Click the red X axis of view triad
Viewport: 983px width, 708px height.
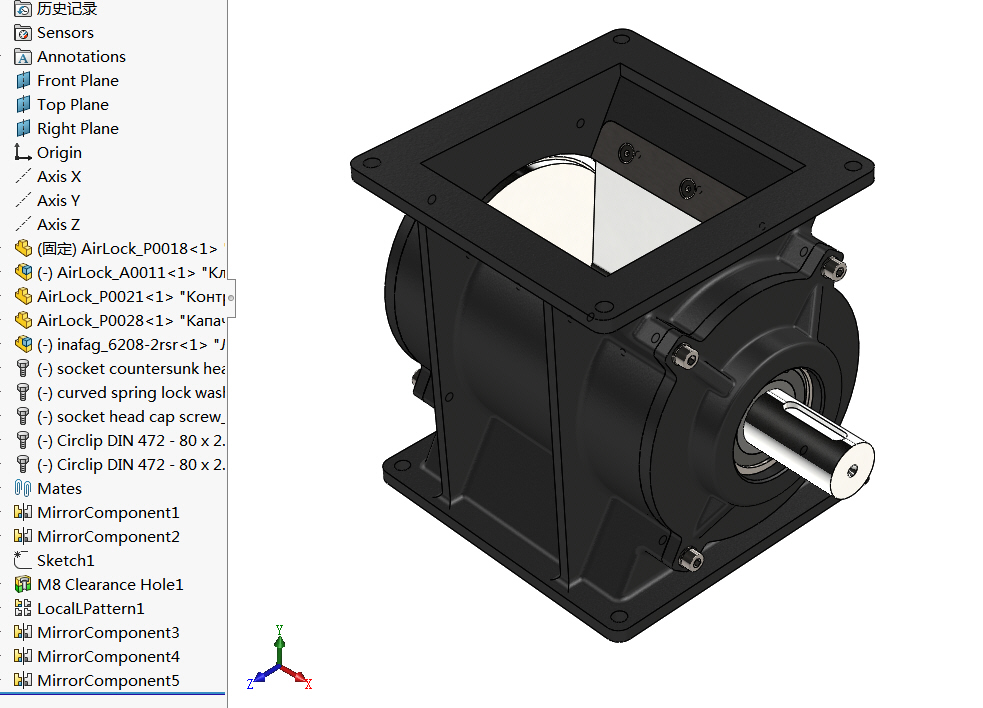298,677
